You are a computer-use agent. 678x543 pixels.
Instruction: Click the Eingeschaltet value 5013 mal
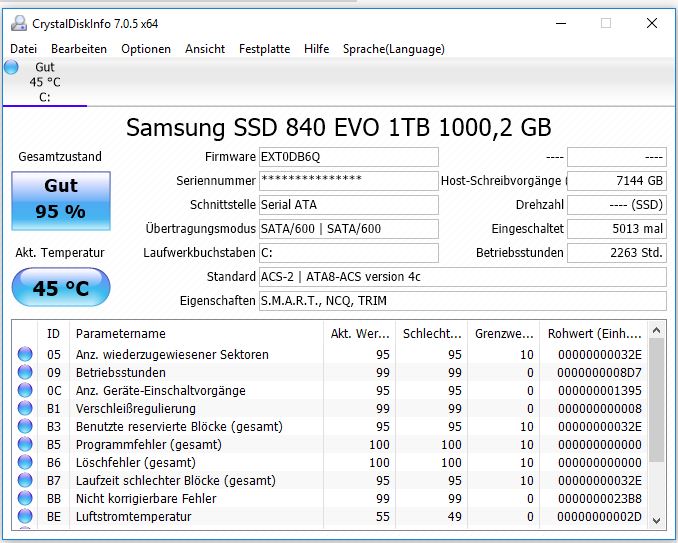tap(617, 229)
